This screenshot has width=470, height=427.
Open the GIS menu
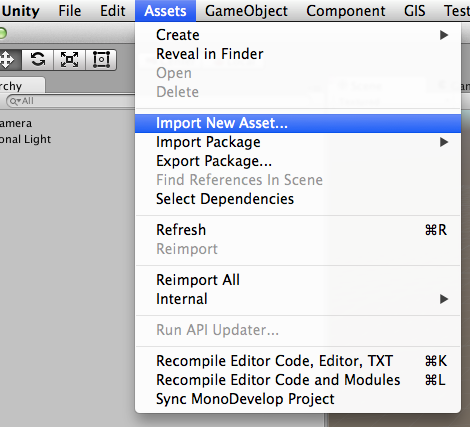pyautogui.click(x=415, y=11)
